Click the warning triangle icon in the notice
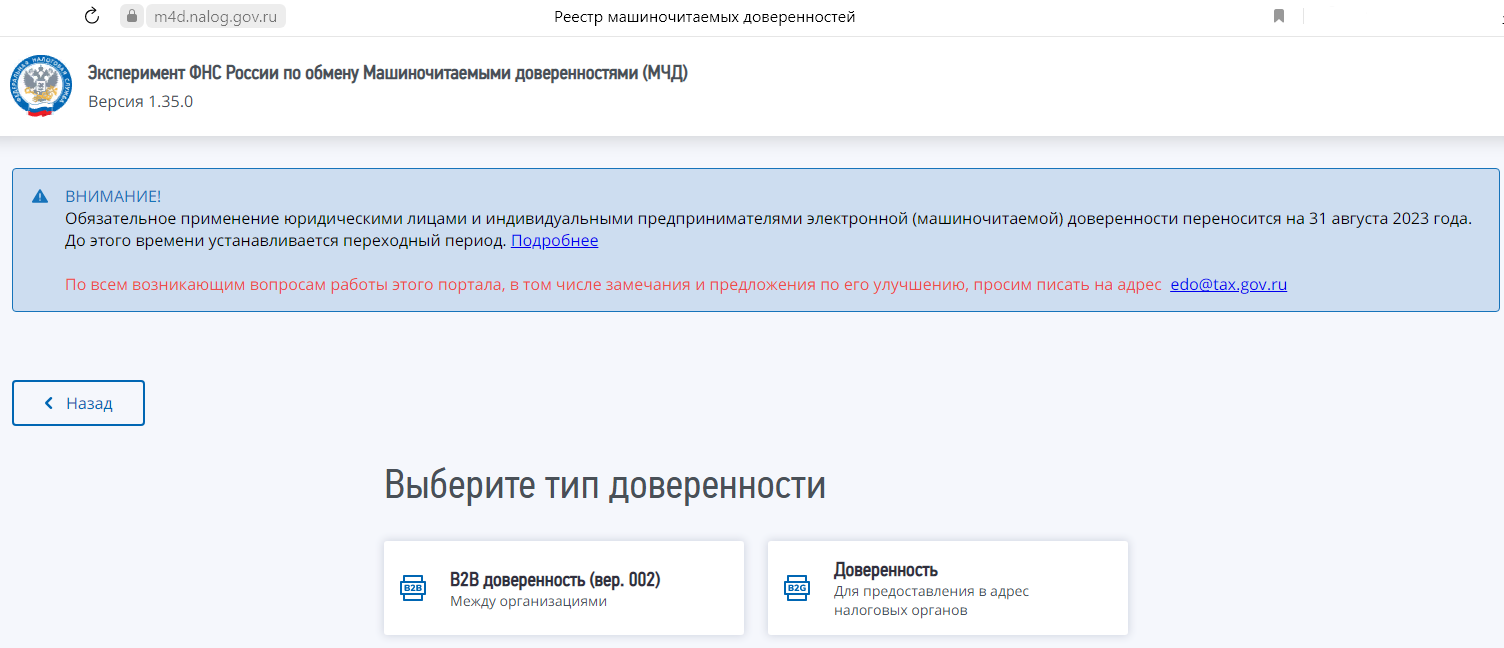1504x648 pixels. click(x=40, y=196)
